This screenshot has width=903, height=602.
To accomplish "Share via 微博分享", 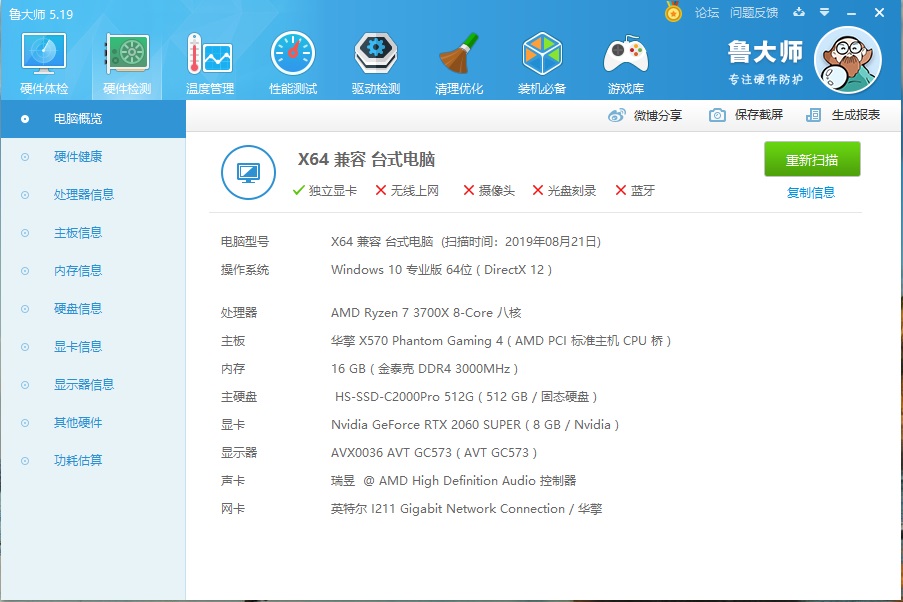I will pos(646,115).
